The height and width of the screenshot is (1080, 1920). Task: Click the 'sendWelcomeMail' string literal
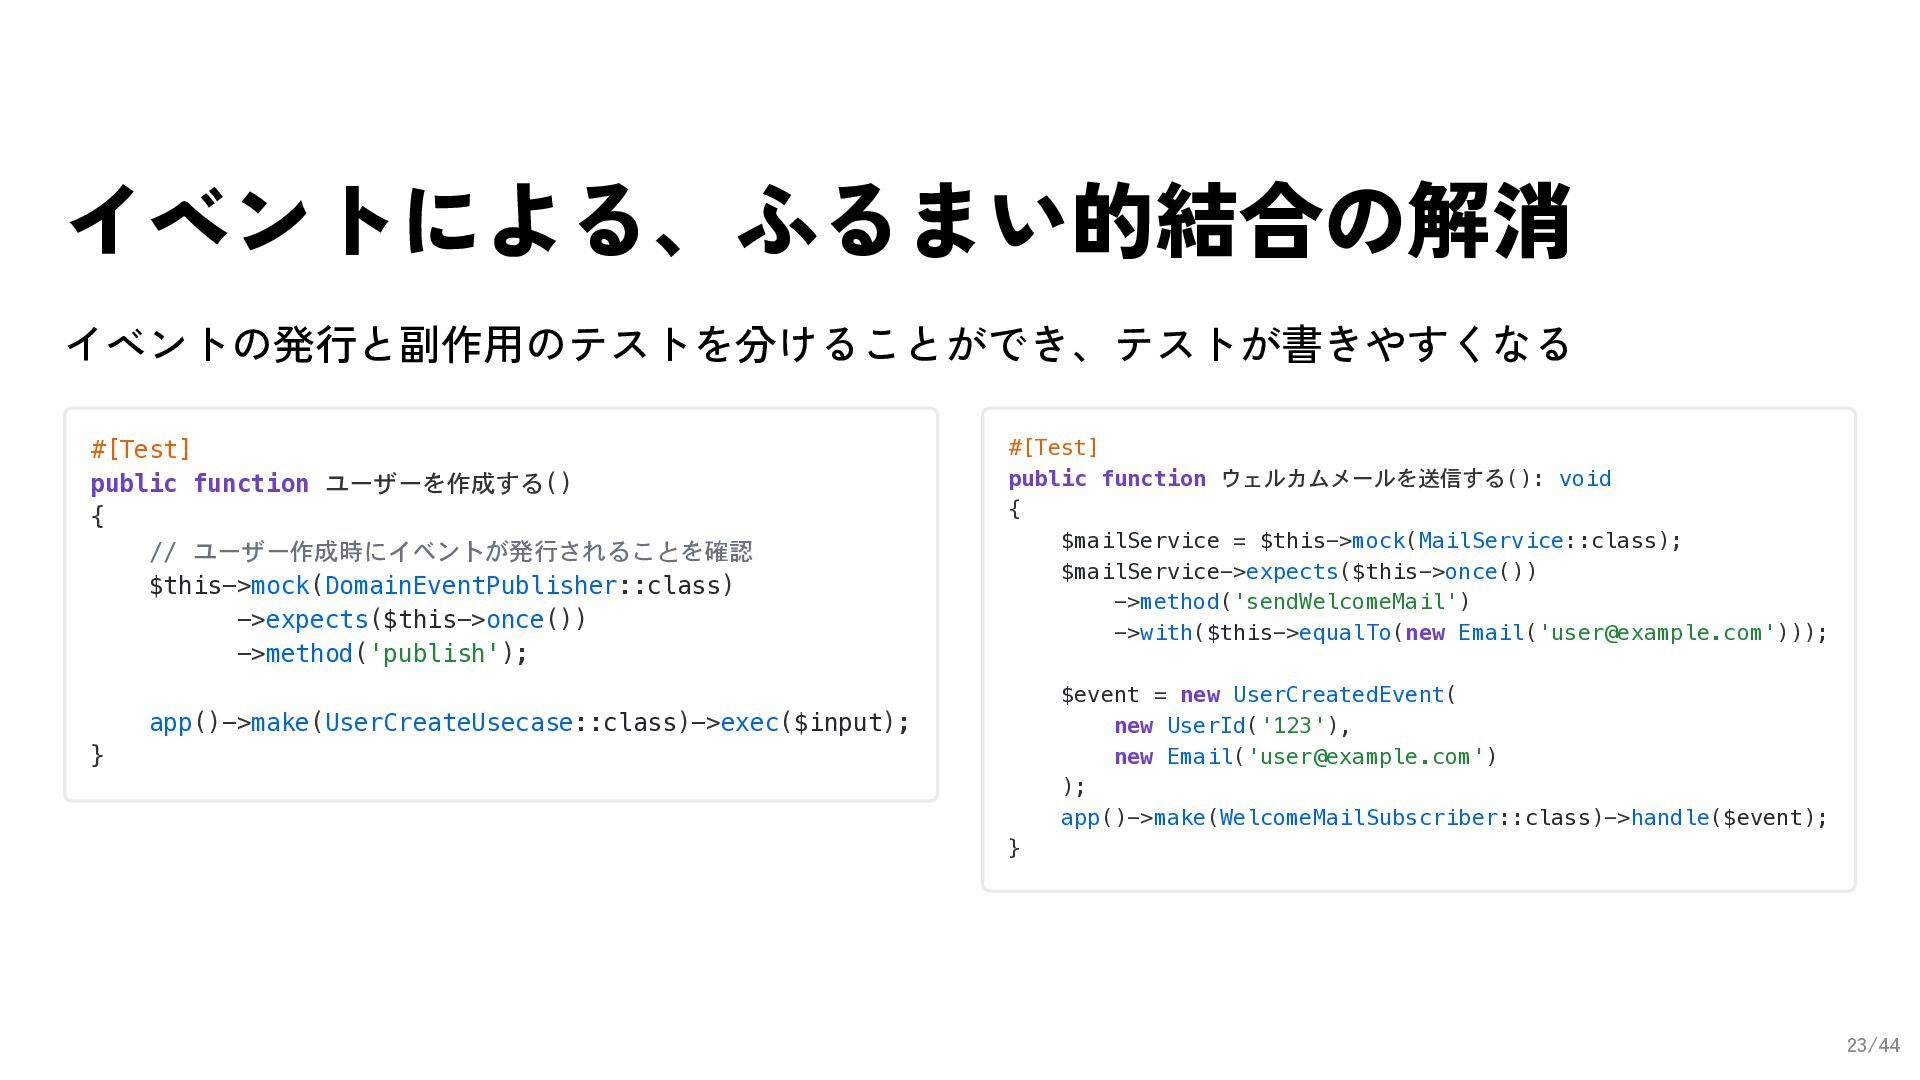tap(1345, 601)
